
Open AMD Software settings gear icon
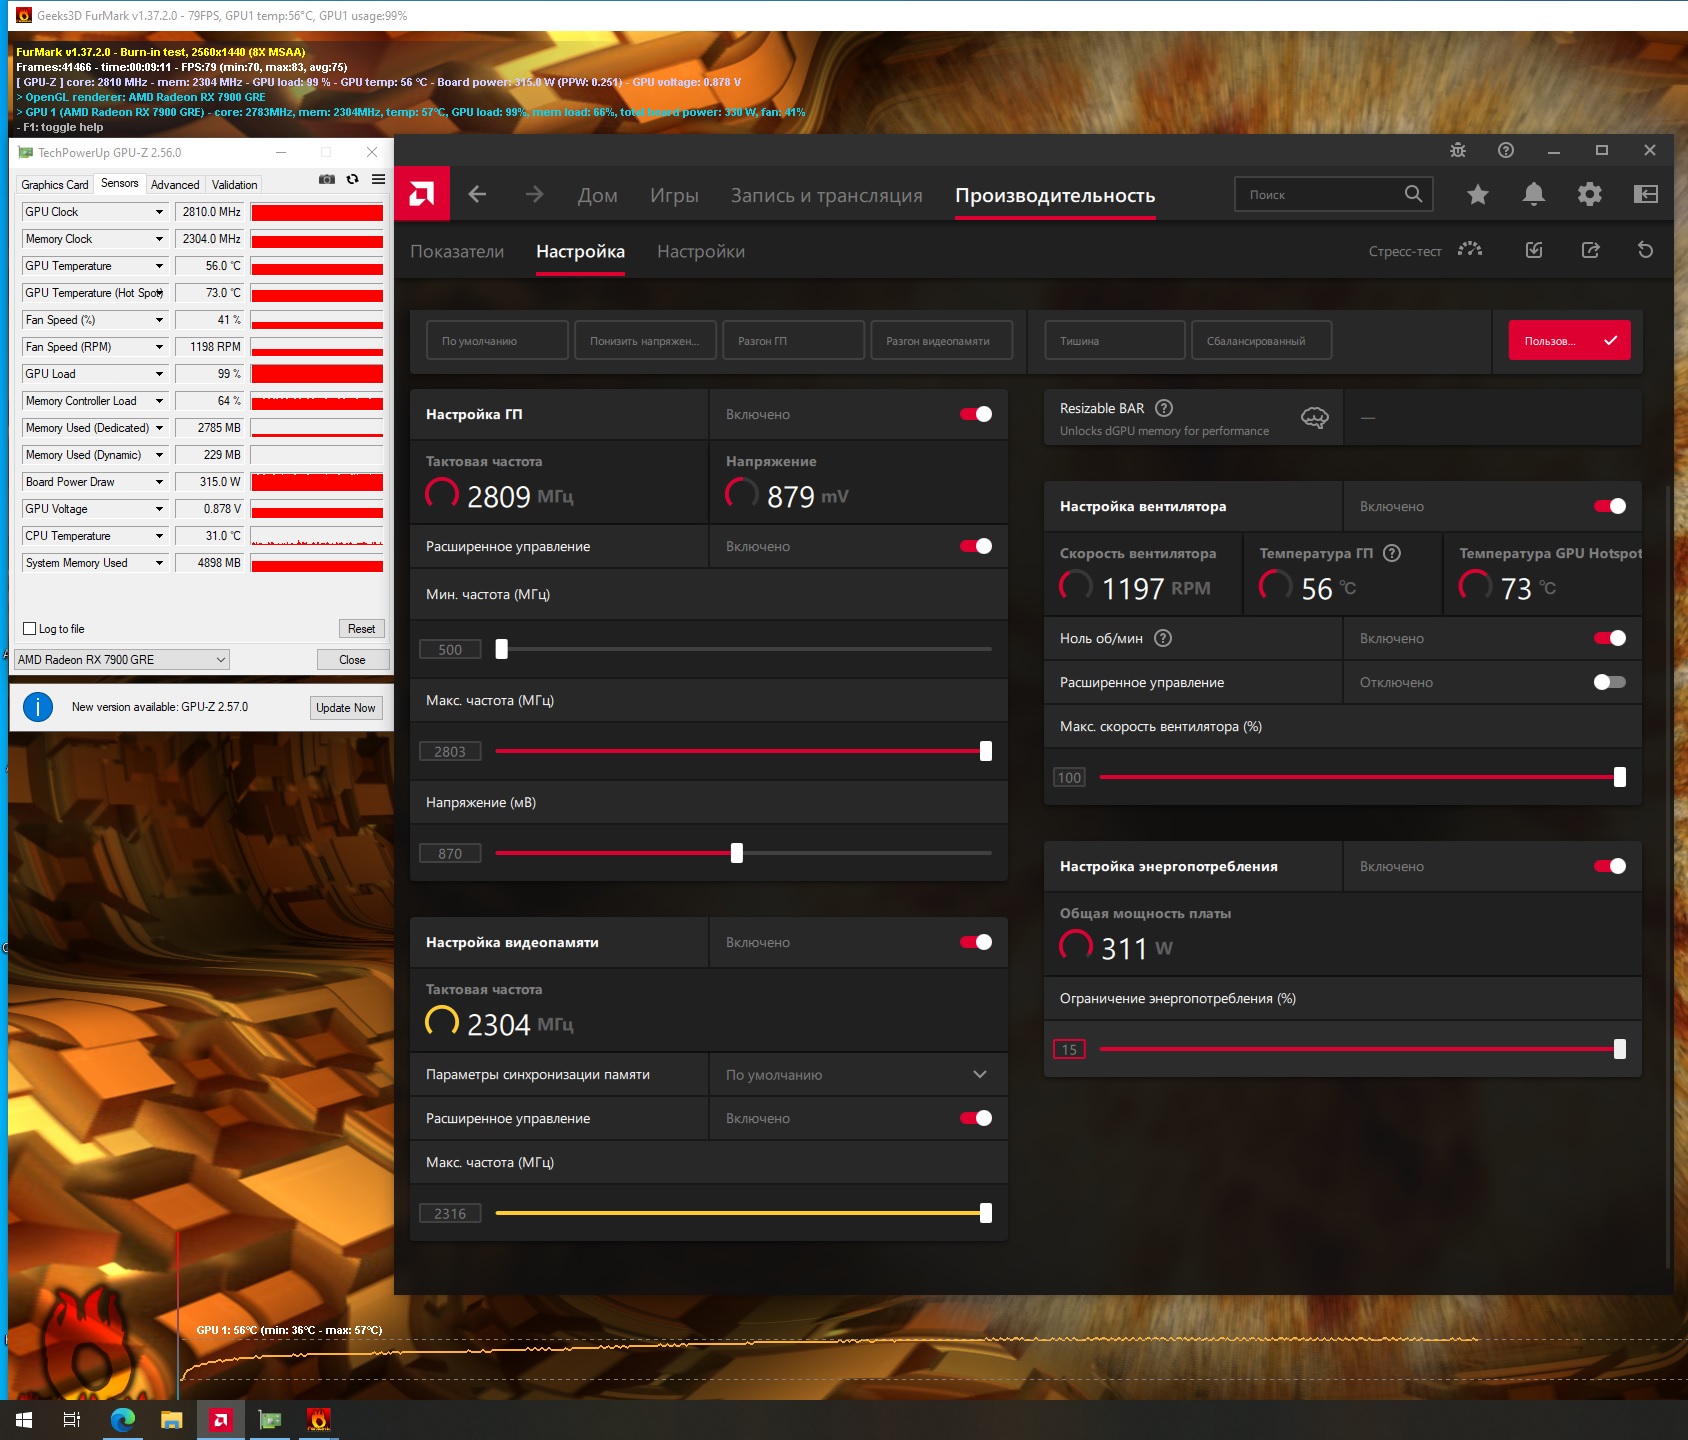(x=1589, y=195)
